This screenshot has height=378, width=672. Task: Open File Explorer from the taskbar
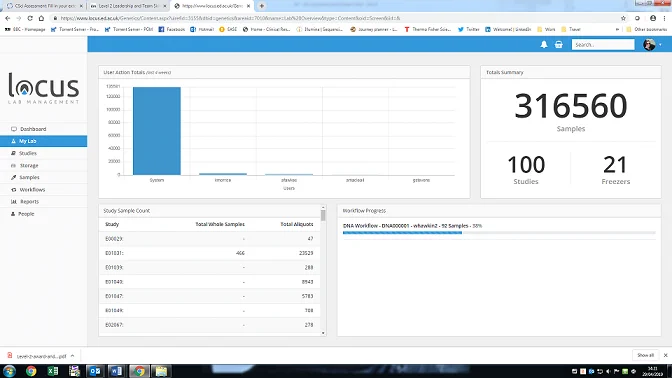coord(161,371)
